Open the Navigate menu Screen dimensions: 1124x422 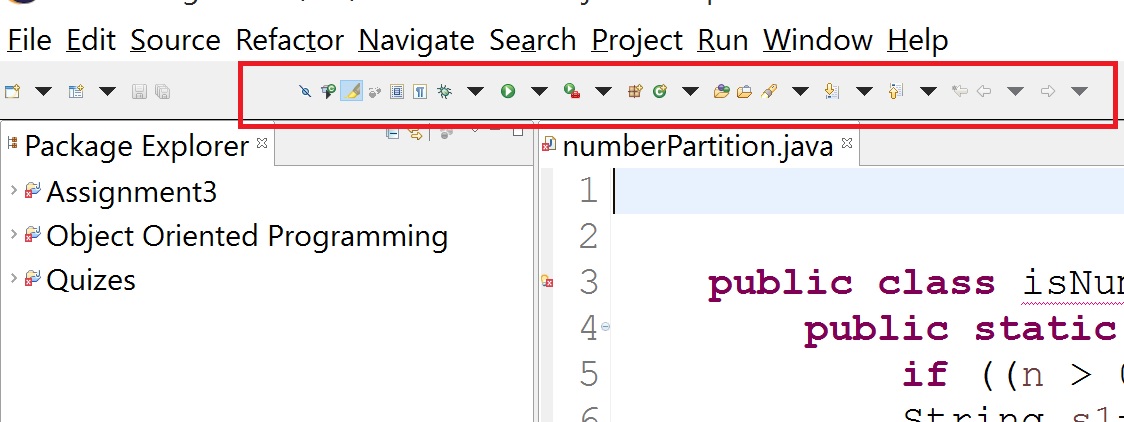coord(416,40)
